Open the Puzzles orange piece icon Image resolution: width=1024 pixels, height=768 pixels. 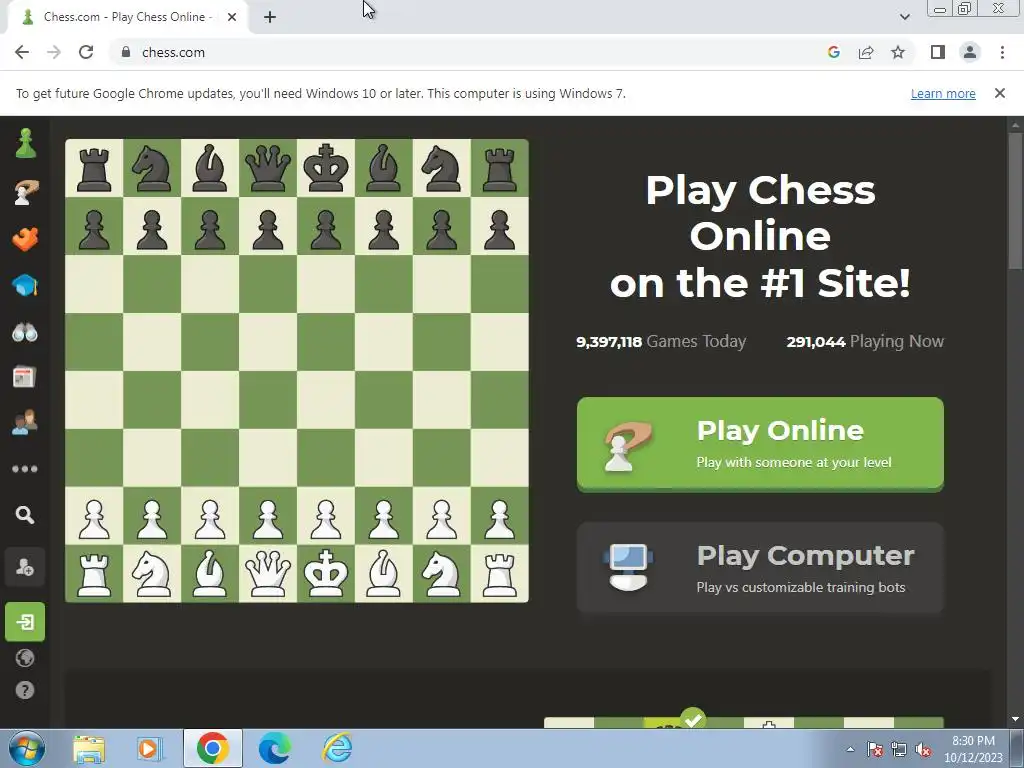(x=25, y=239)
